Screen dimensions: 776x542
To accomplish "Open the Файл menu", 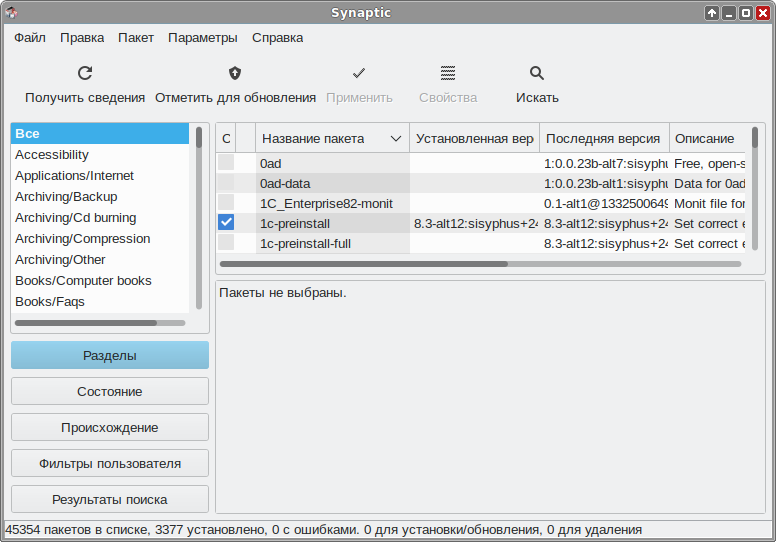I will point(30,38).
